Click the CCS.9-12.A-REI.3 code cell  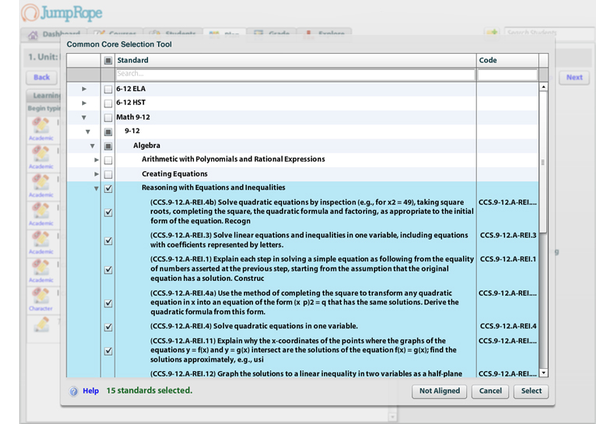coord(508,235)
